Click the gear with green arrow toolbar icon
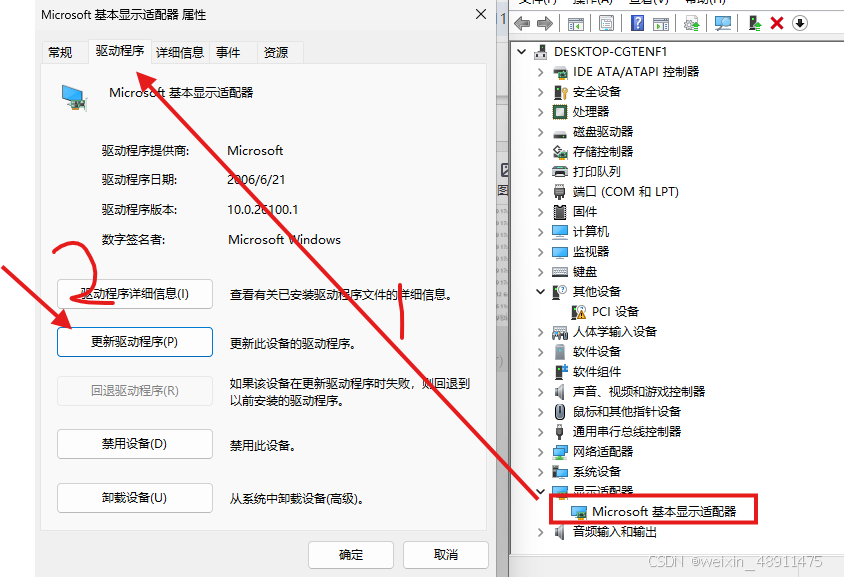This screenshot has width=844, height=577. click(x=691, y=24)
